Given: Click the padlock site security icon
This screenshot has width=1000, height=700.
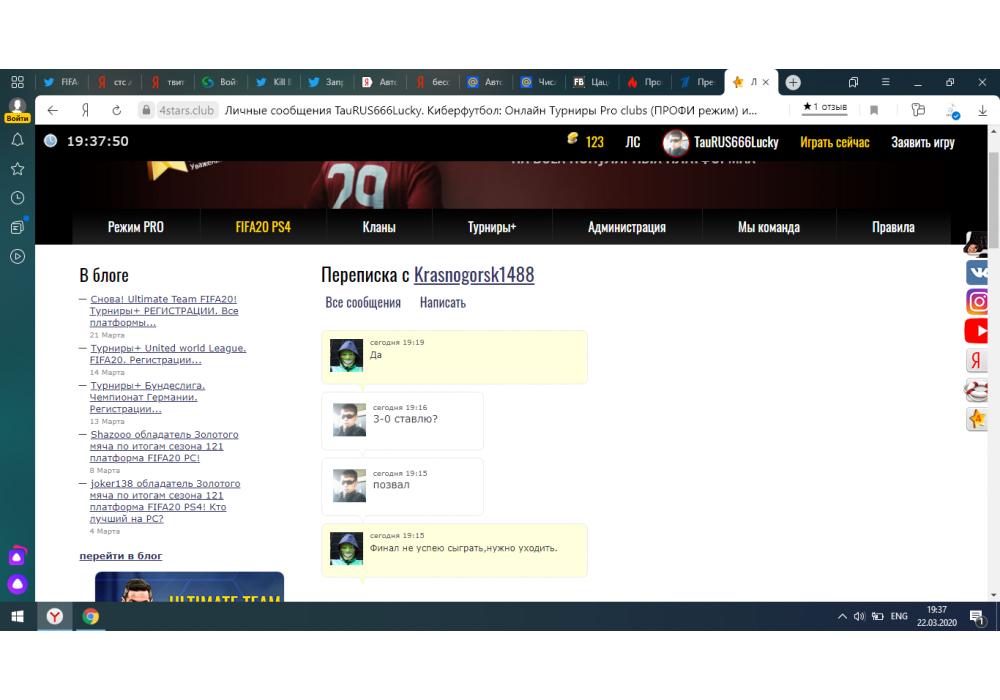Looking at the screenshot, I should (146, 110).
